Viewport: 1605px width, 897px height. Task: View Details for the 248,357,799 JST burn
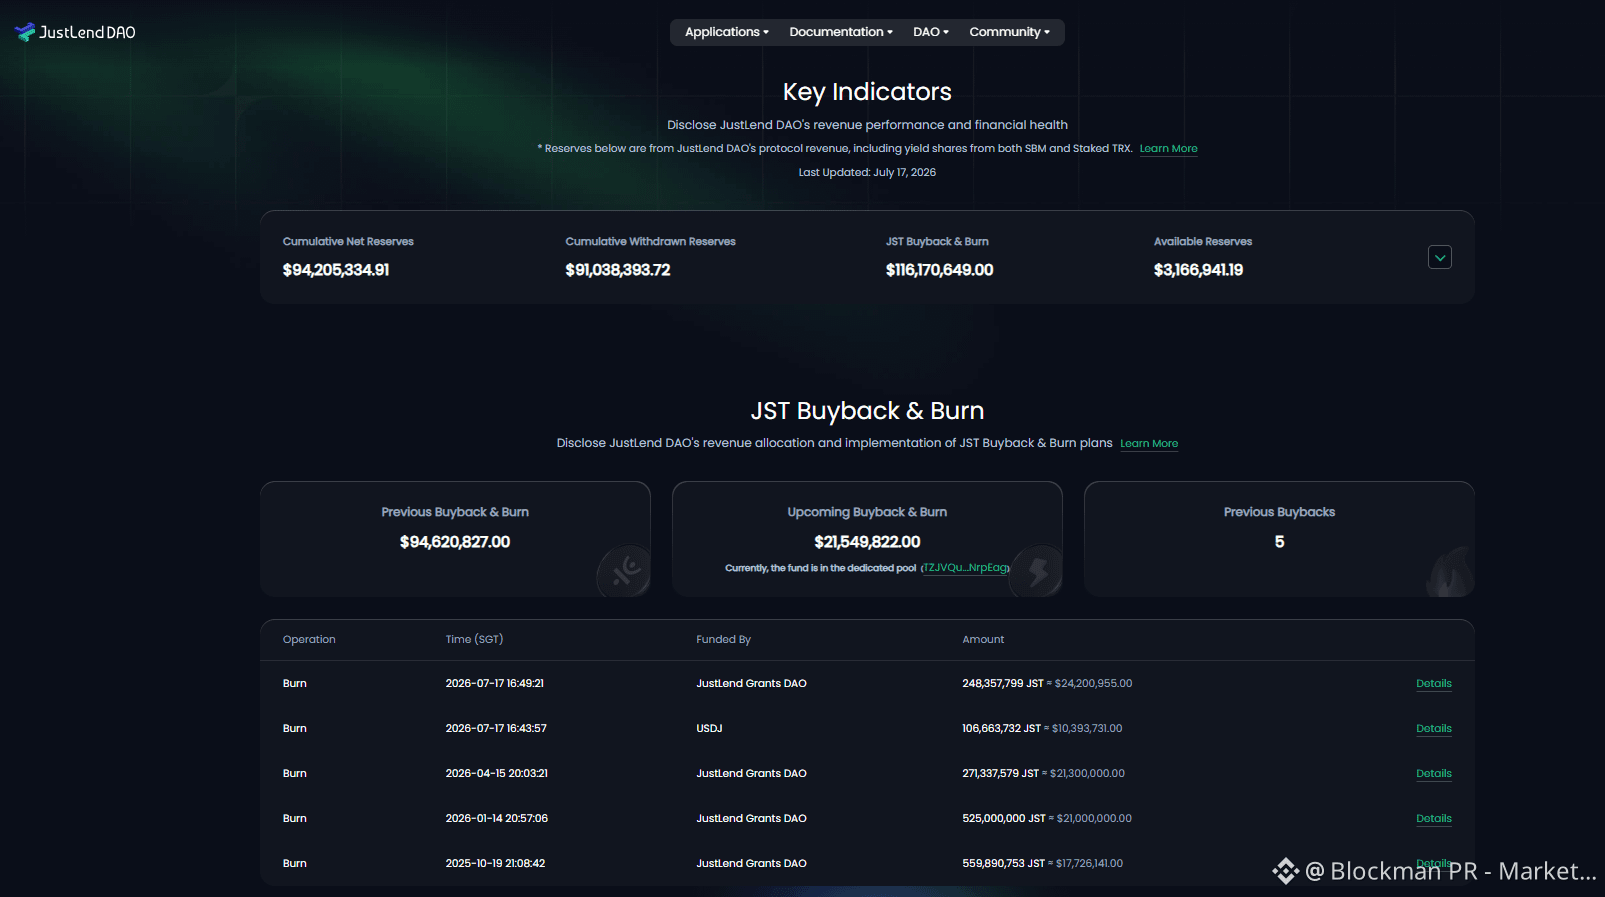pyautogui.click(x=1434, y=683)
